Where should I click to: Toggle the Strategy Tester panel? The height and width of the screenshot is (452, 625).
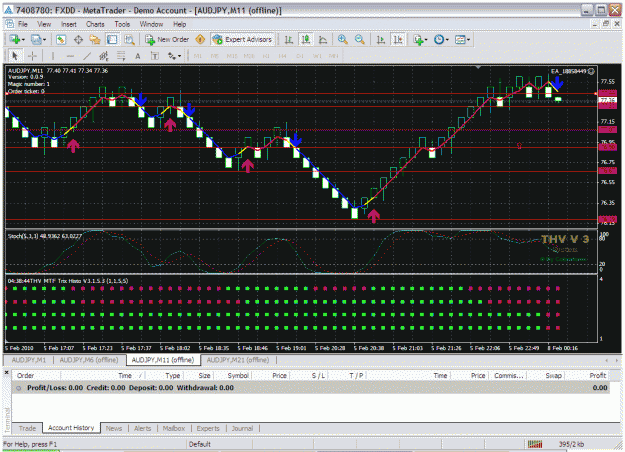pyautogui.click(x=129, y=39)
